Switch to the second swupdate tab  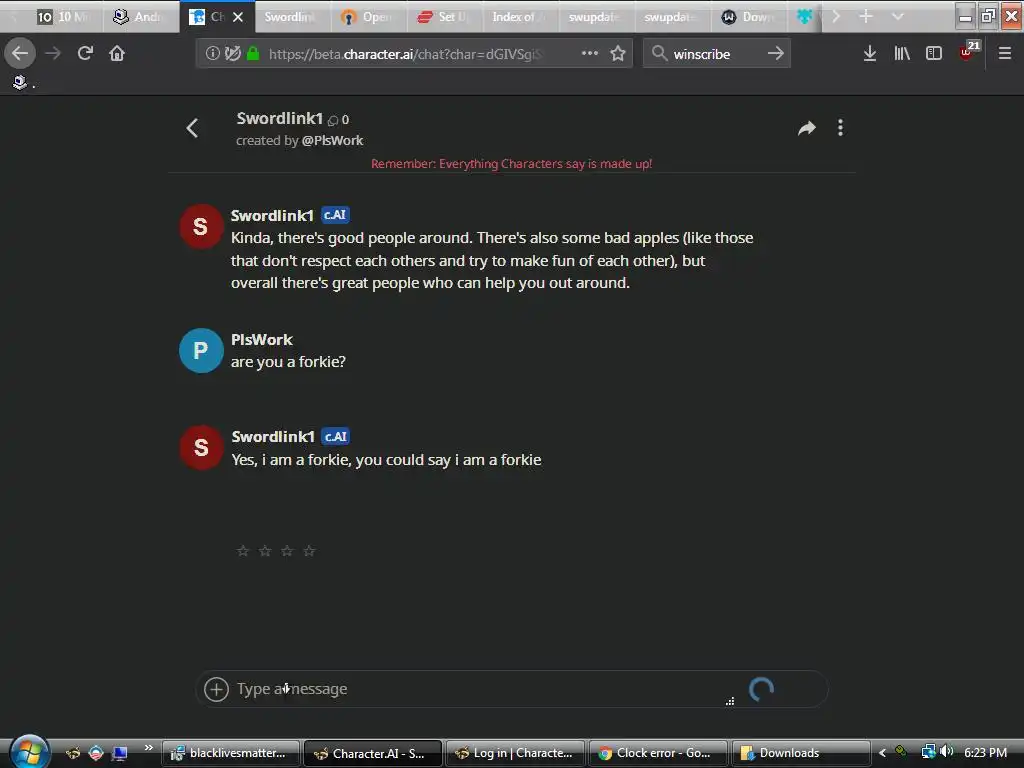coord(671,16)
